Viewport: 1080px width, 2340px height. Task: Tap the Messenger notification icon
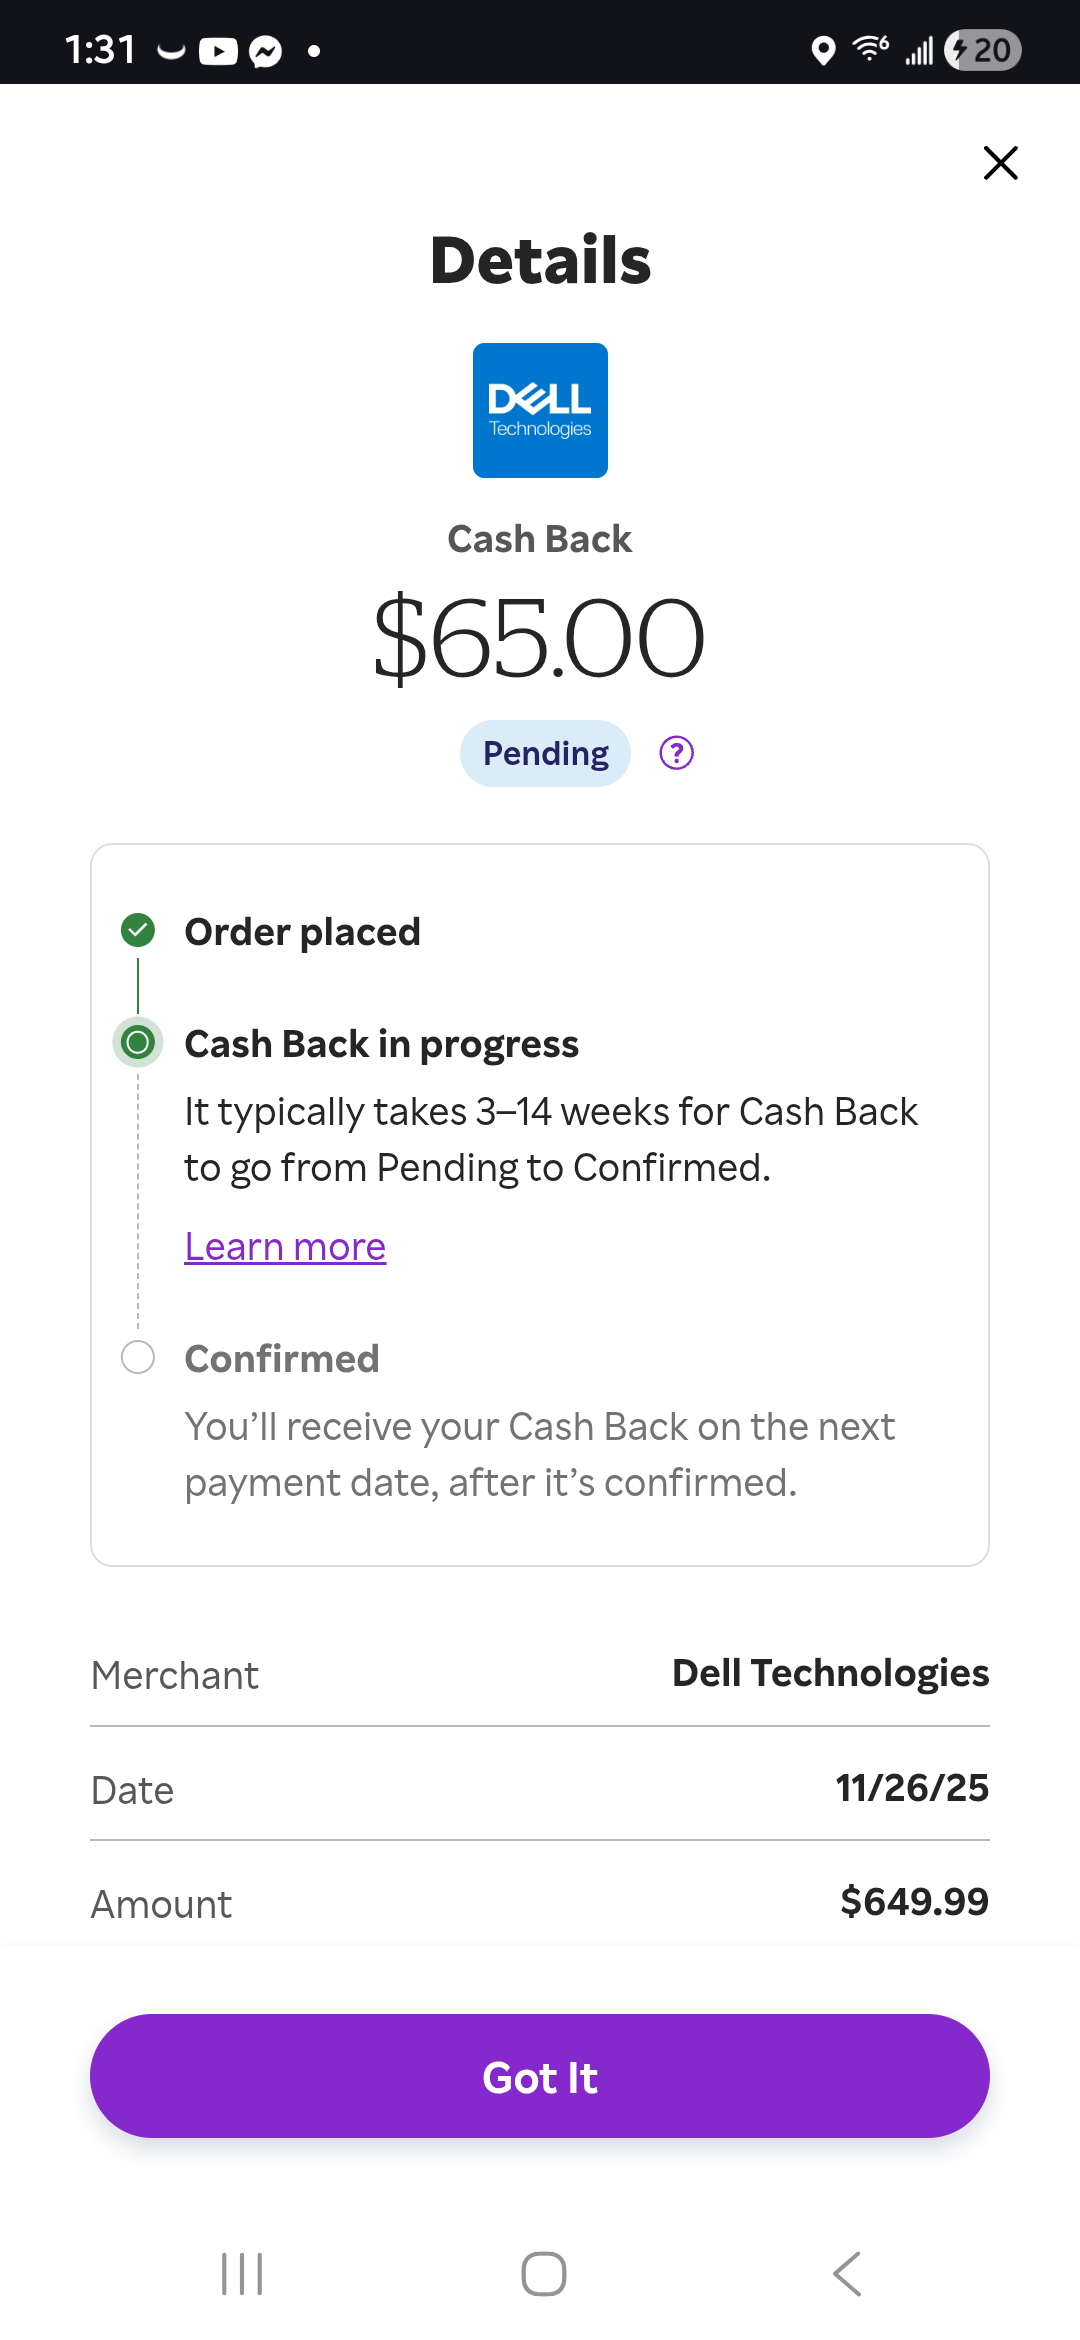265,51
